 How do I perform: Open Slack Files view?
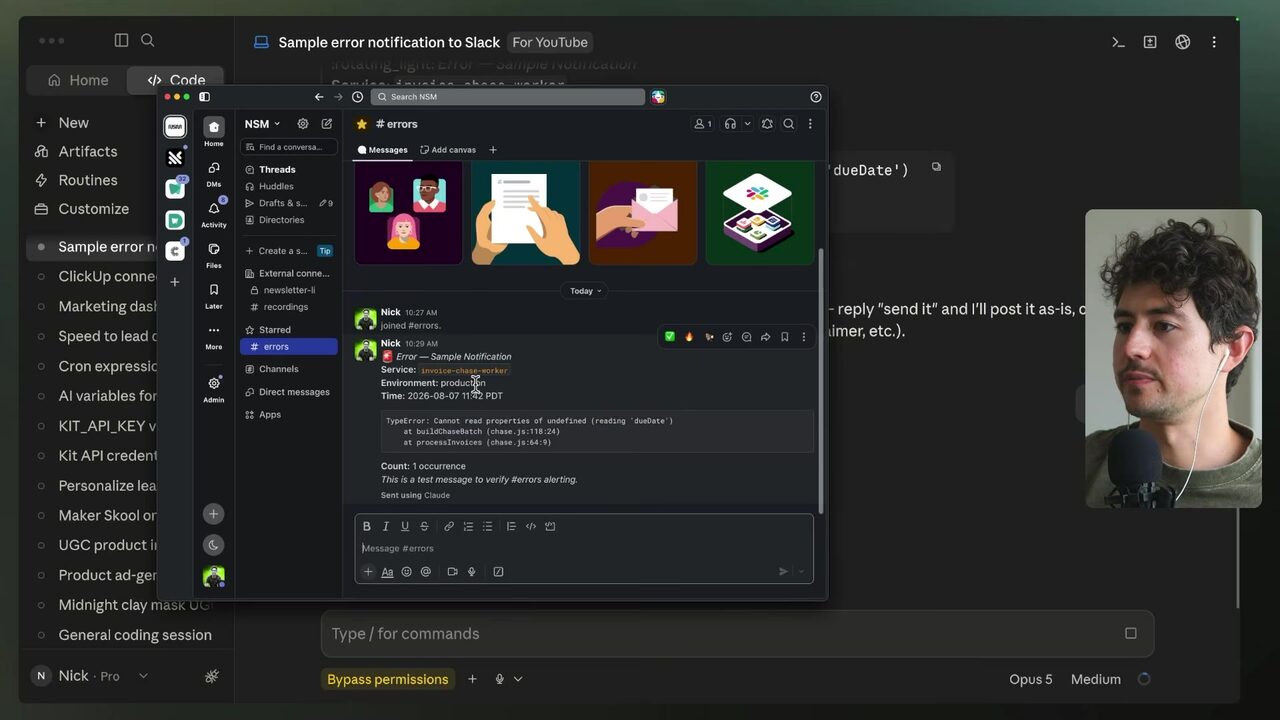(x=214, y=254)
